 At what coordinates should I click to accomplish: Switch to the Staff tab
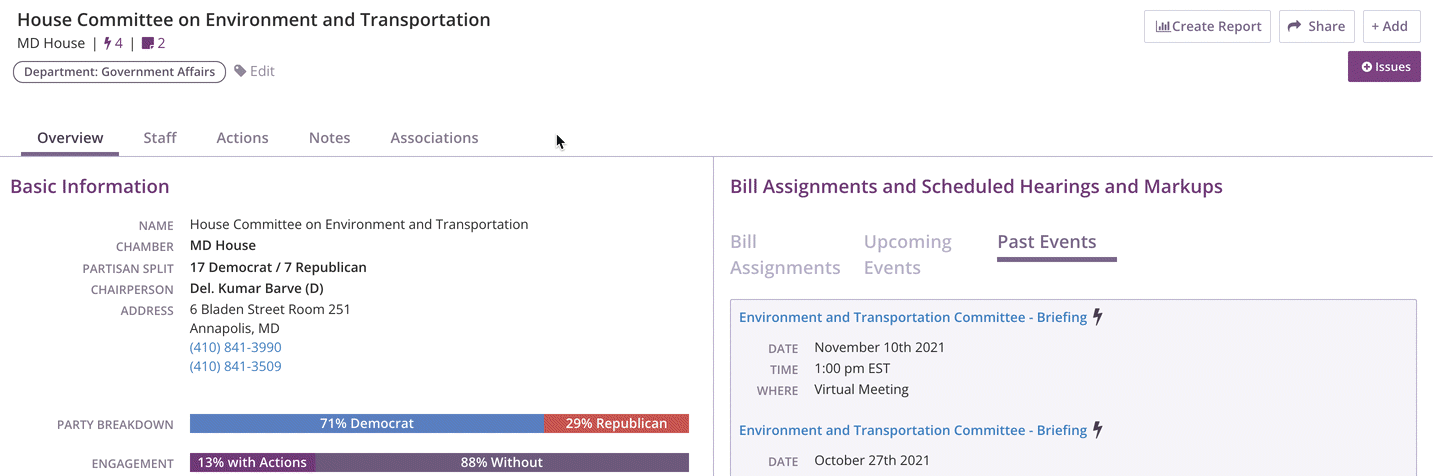point(160,138)
